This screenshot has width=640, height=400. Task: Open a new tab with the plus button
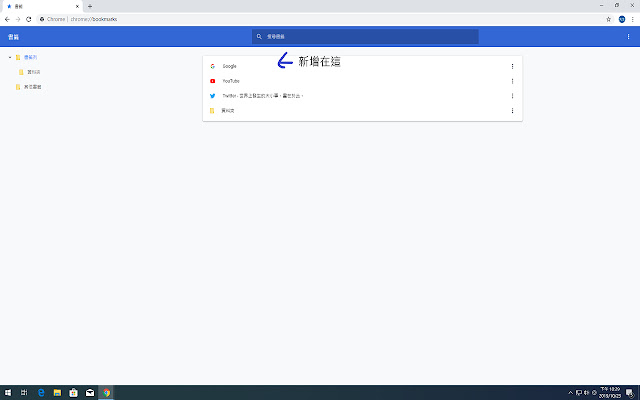click(90, 7)
